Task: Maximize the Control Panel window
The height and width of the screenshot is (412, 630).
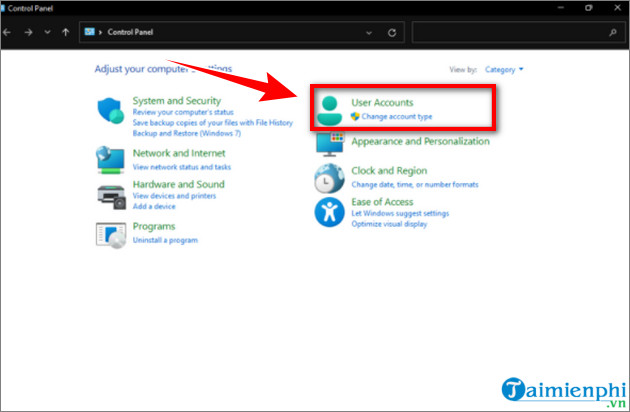Action: (x=589, y=8)
